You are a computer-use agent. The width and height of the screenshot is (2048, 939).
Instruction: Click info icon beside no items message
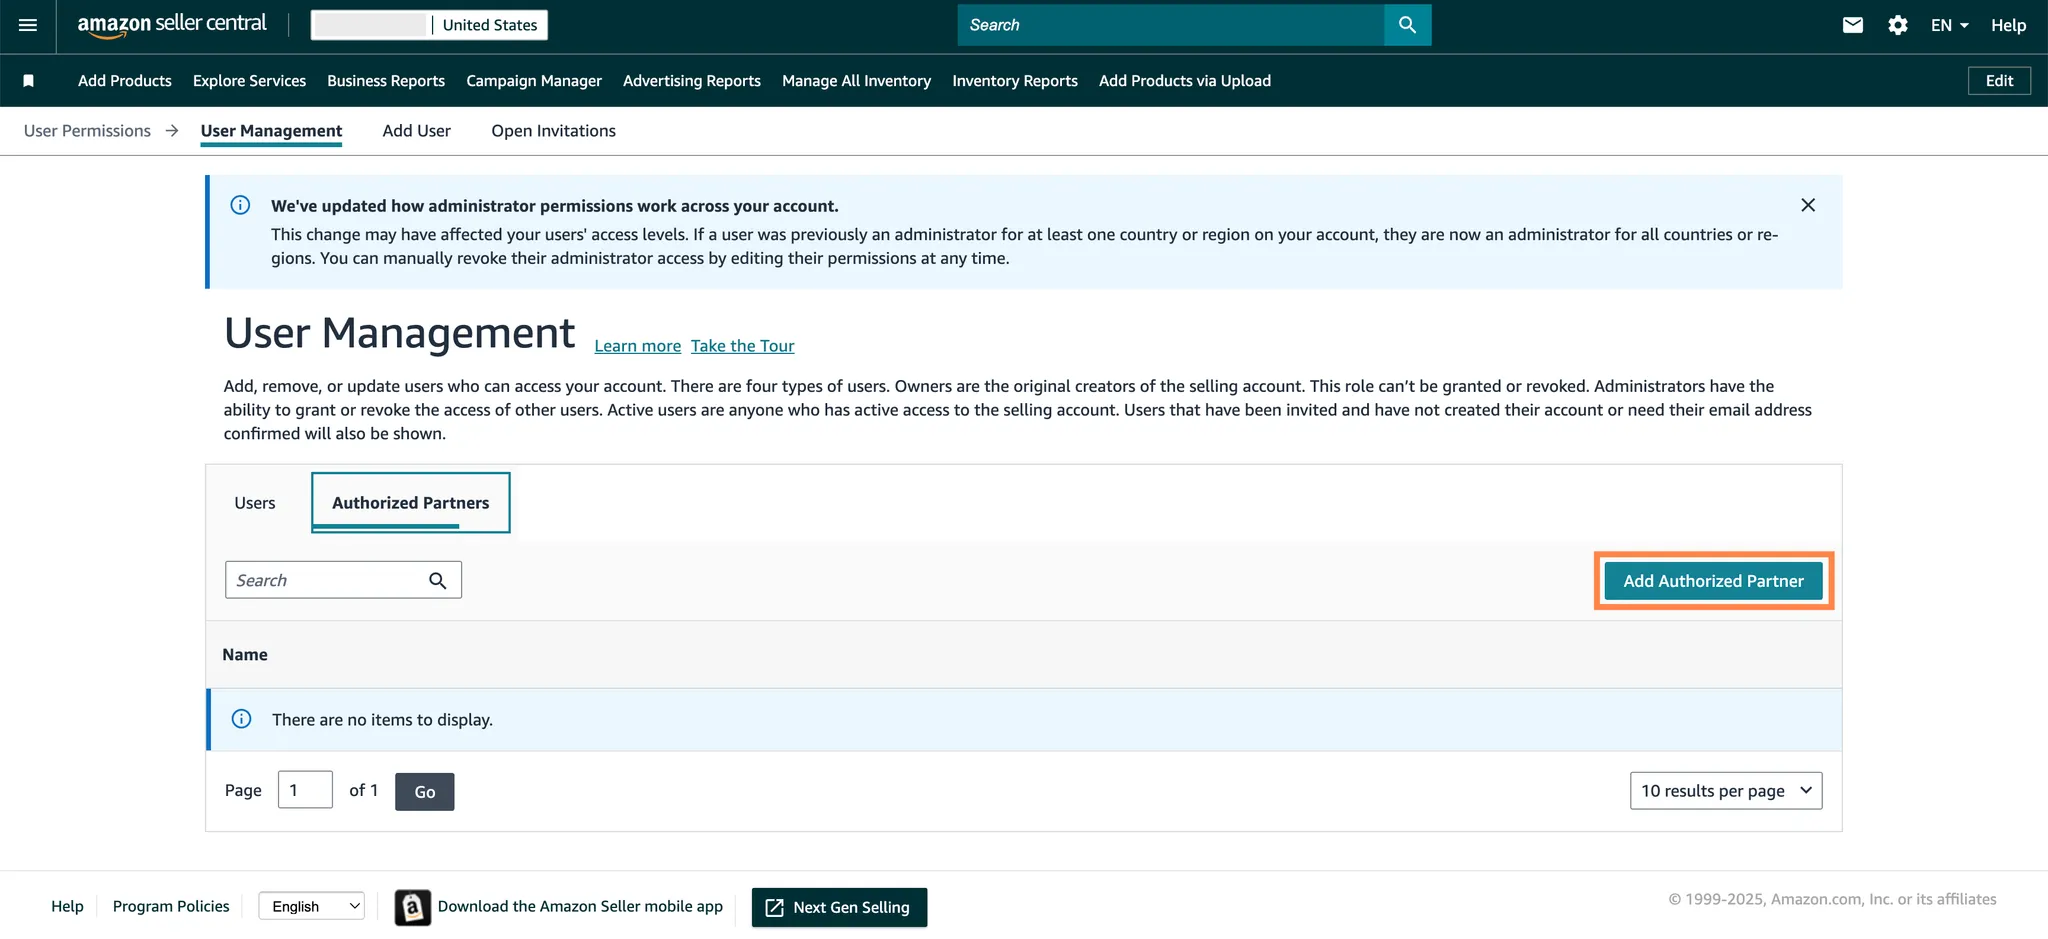(241, 719)
